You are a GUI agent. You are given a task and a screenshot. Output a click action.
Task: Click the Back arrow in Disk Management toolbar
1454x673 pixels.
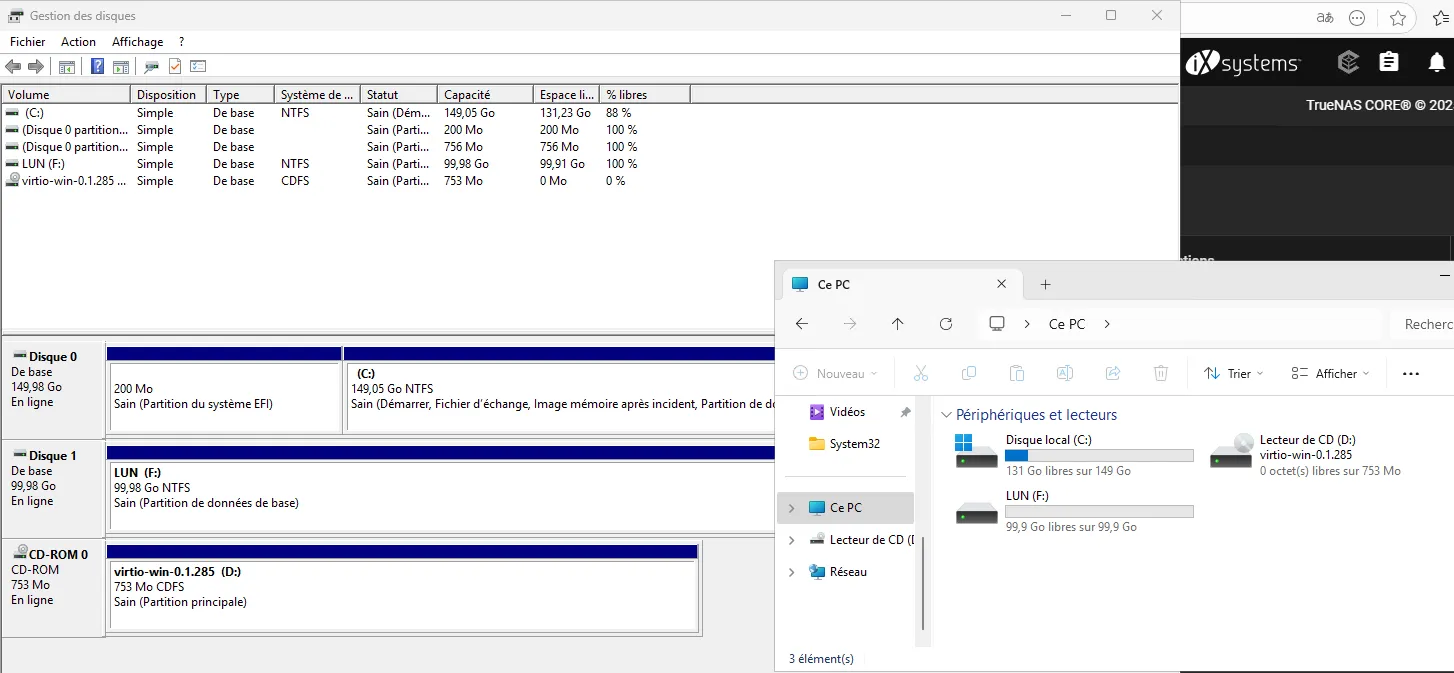tap(13, 67)
